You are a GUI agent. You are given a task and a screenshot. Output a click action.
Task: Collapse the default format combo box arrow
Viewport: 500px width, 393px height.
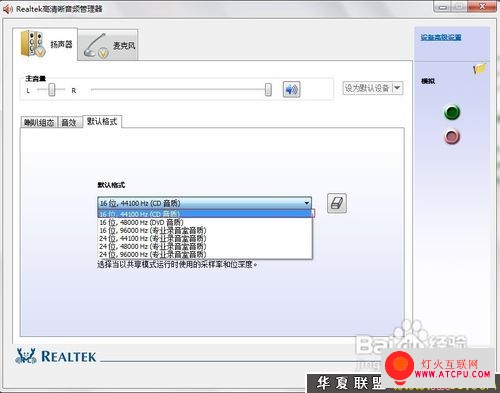tap(307, 203)
